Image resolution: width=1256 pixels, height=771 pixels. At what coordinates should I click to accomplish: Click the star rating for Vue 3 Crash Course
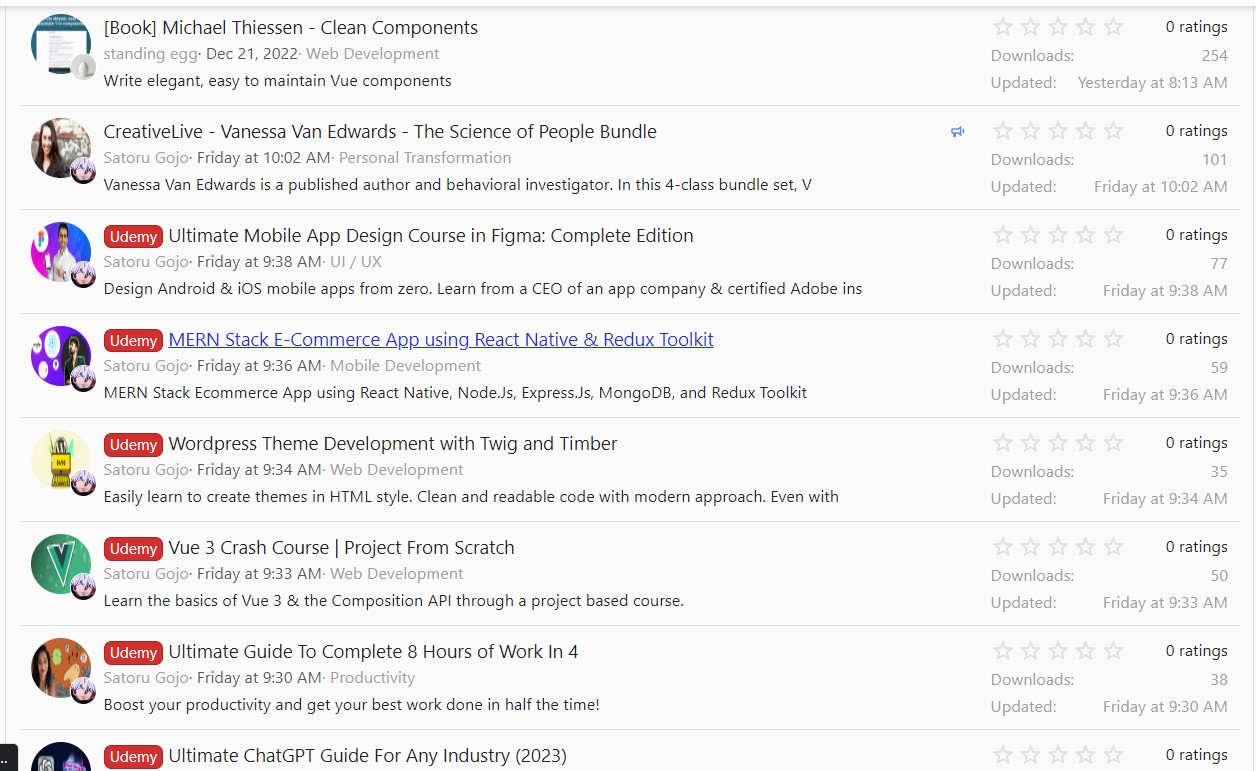(1058, 547)
